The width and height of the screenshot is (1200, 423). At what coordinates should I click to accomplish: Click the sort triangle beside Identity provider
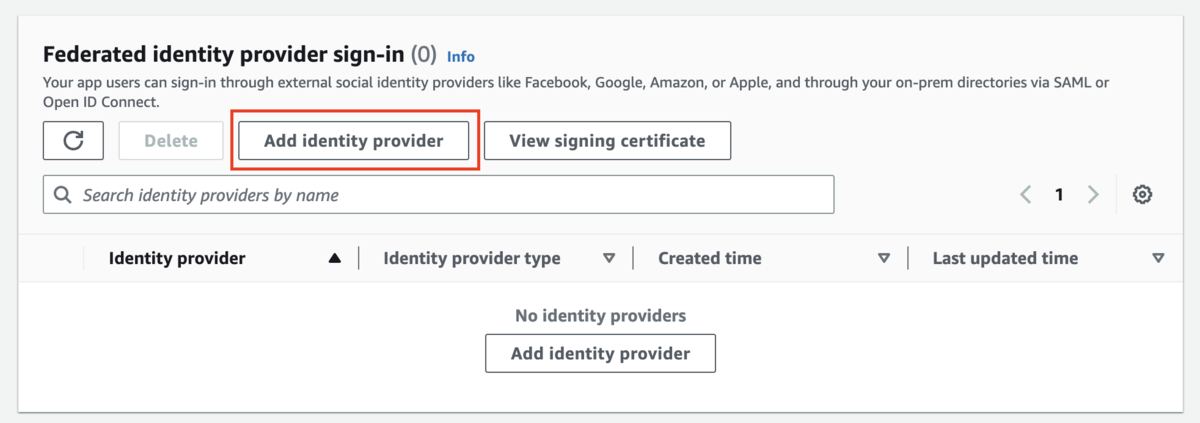tap(335, 258)
